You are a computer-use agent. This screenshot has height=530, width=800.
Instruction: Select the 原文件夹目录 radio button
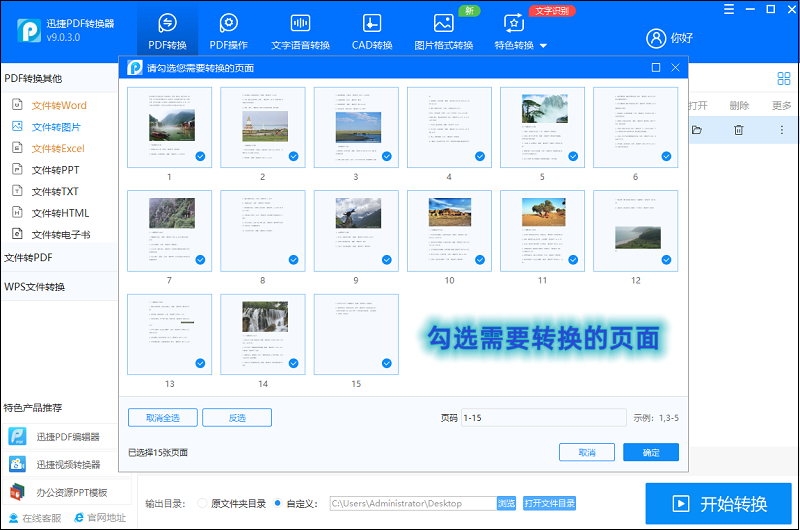click(x=202, y=503)
